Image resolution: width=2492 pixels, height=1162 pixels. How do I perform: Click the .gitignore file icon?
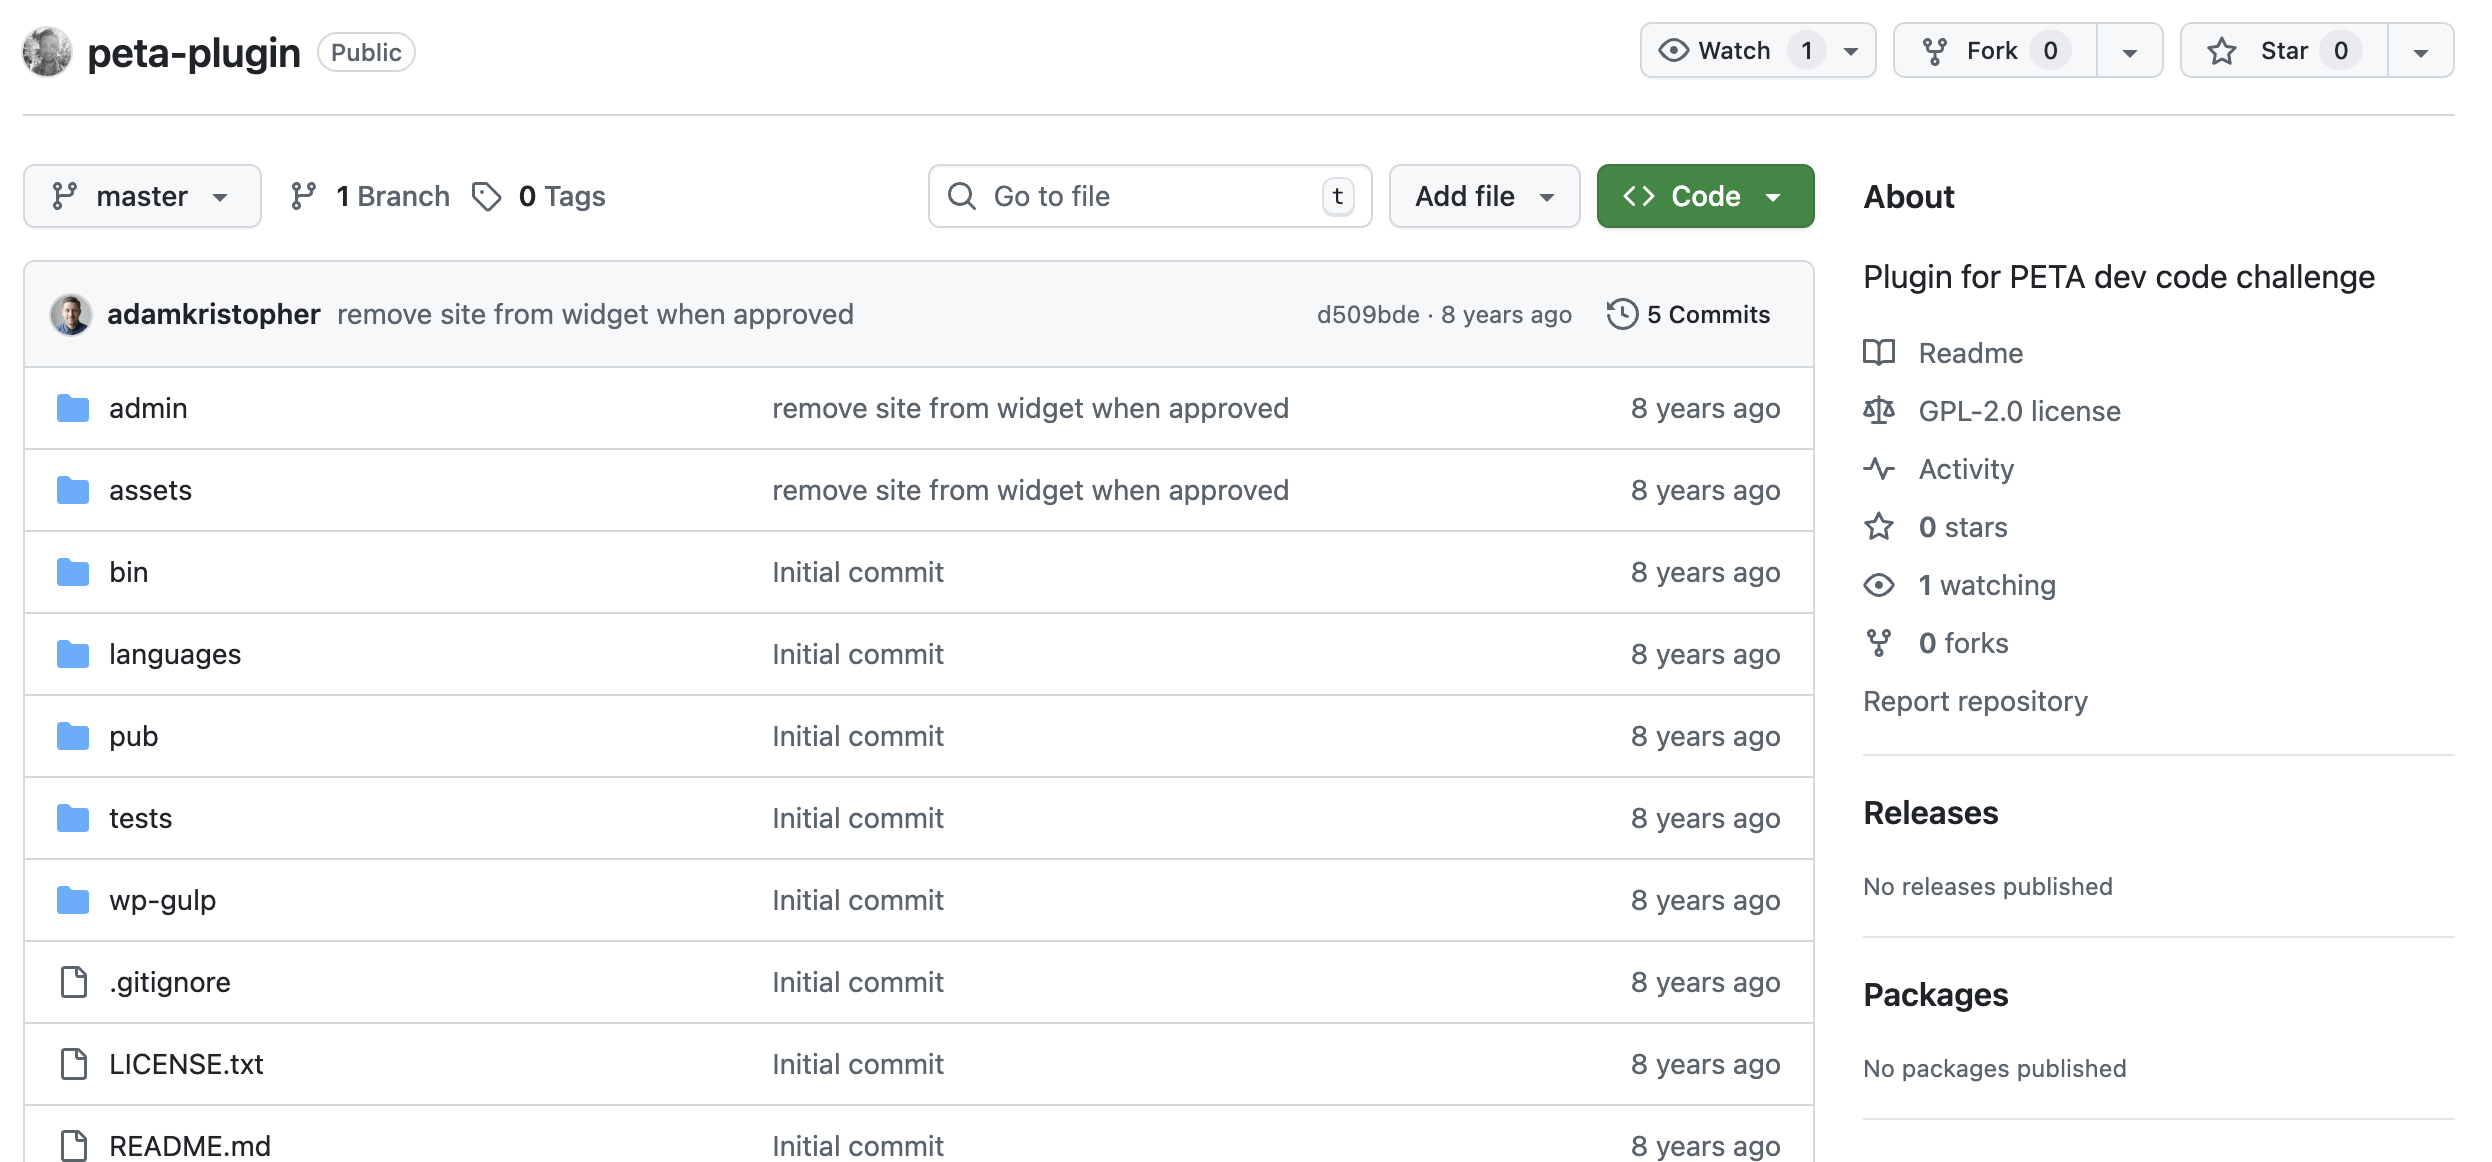[x=73, y=982]
